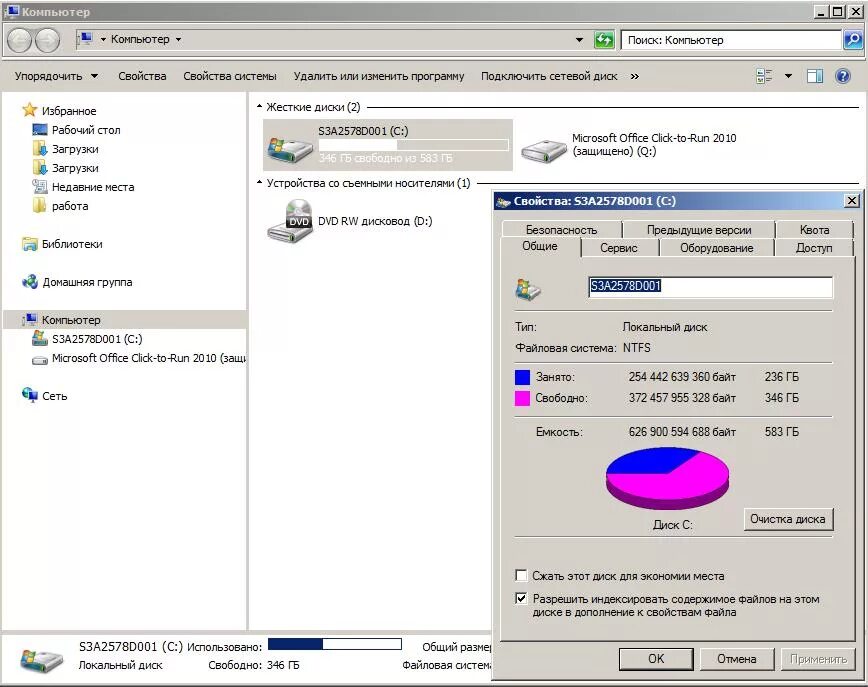Click the magenta Свободно color square

coord(523,398)
